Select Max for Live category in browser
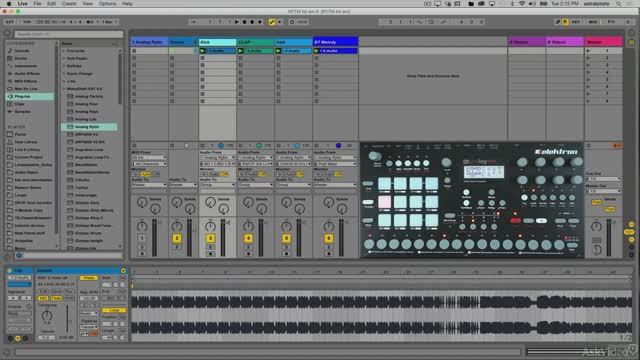 tap(26, 89)
